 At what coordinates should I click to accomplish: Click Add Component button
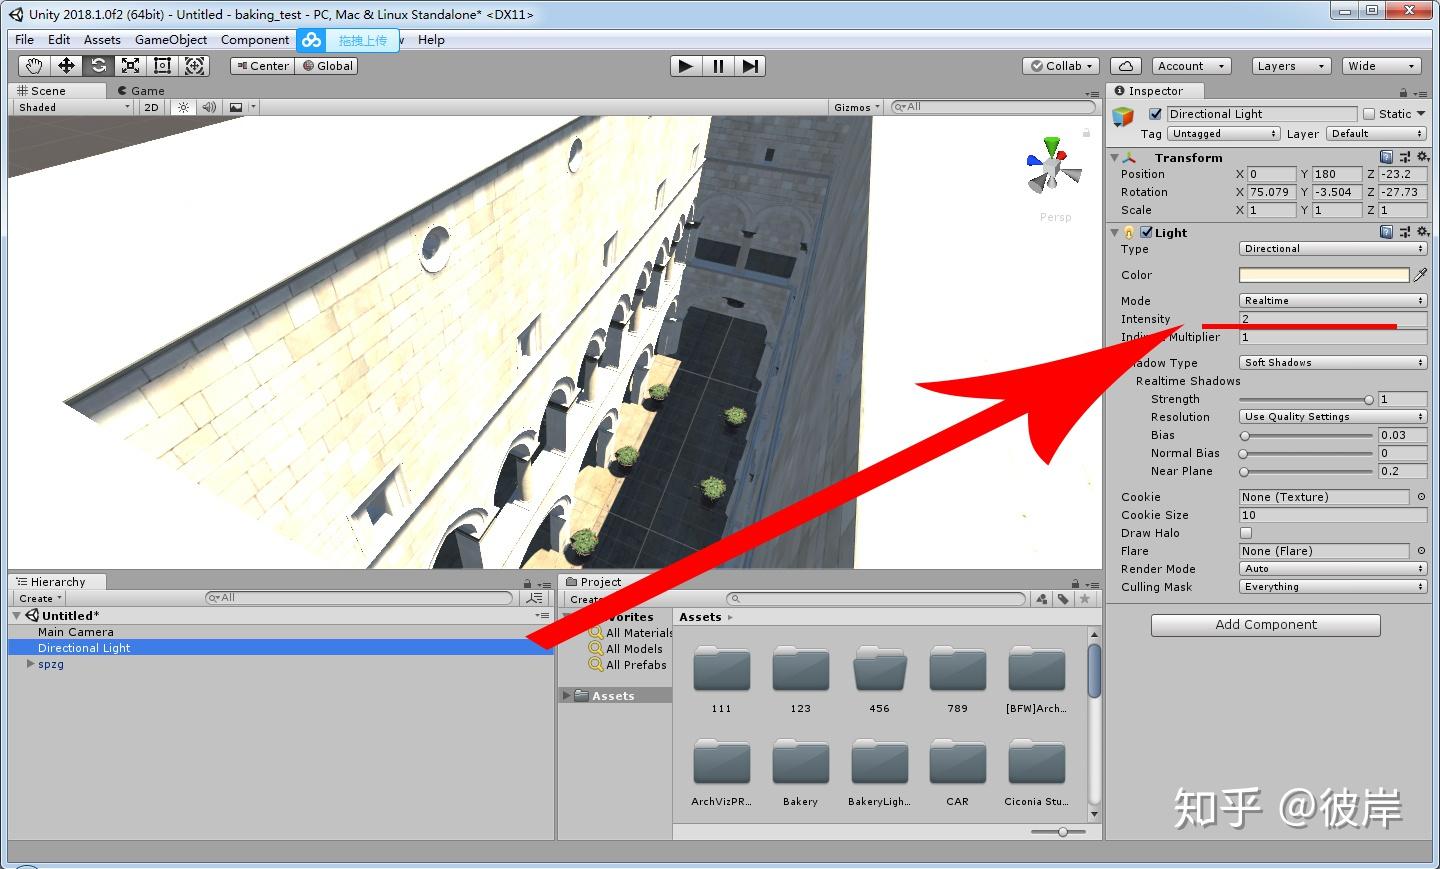click(x=1266, y=625)
